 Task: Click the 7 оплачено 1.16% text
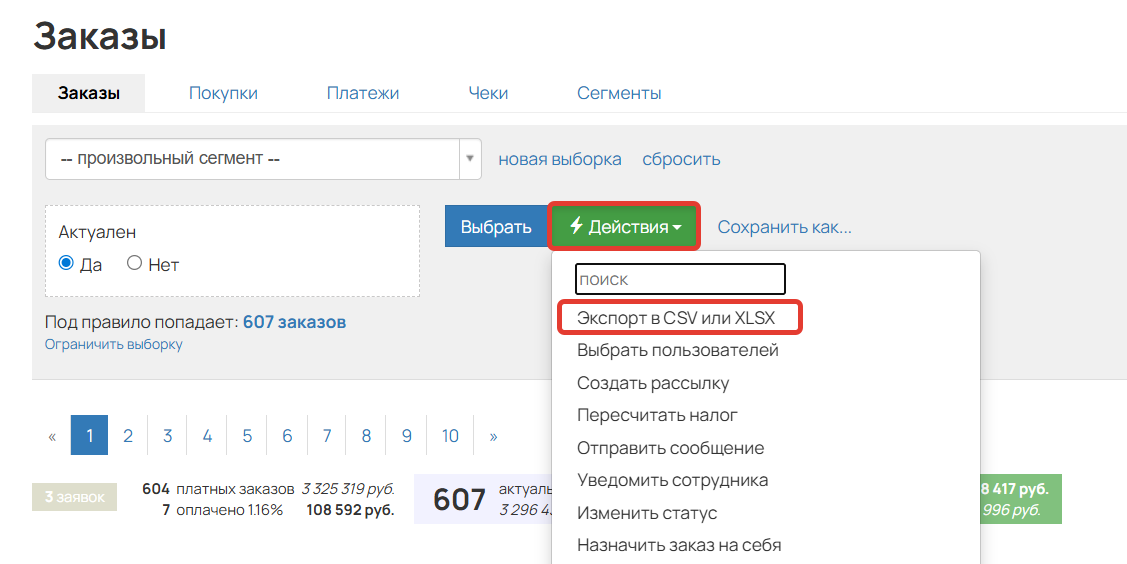click(x=223, y=511)
